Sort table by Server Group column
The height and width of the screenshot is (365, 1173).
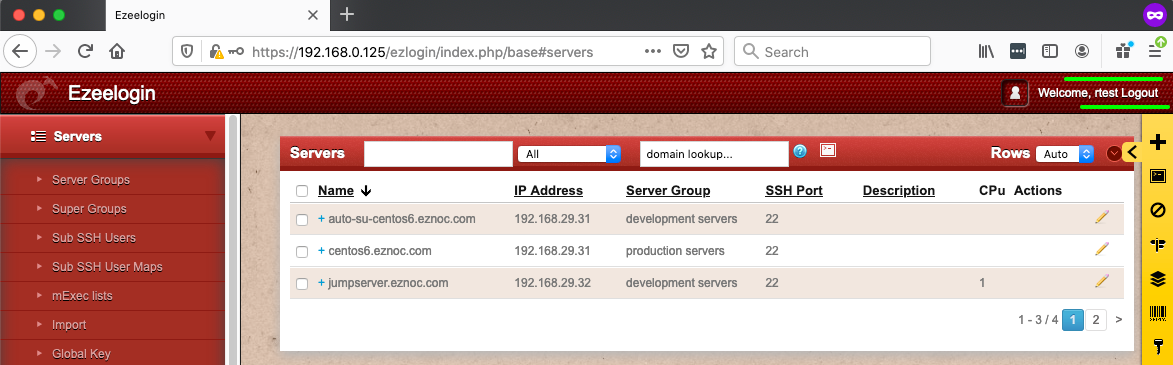pyautogui.click(x=668, y=191)
